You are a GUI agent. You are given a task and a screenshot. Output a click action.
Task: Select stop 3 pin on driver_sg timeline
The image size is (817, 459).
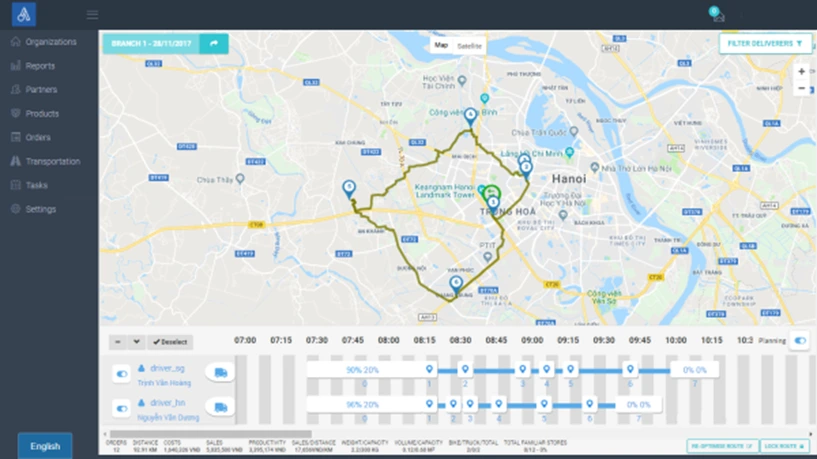click(523, 369)
